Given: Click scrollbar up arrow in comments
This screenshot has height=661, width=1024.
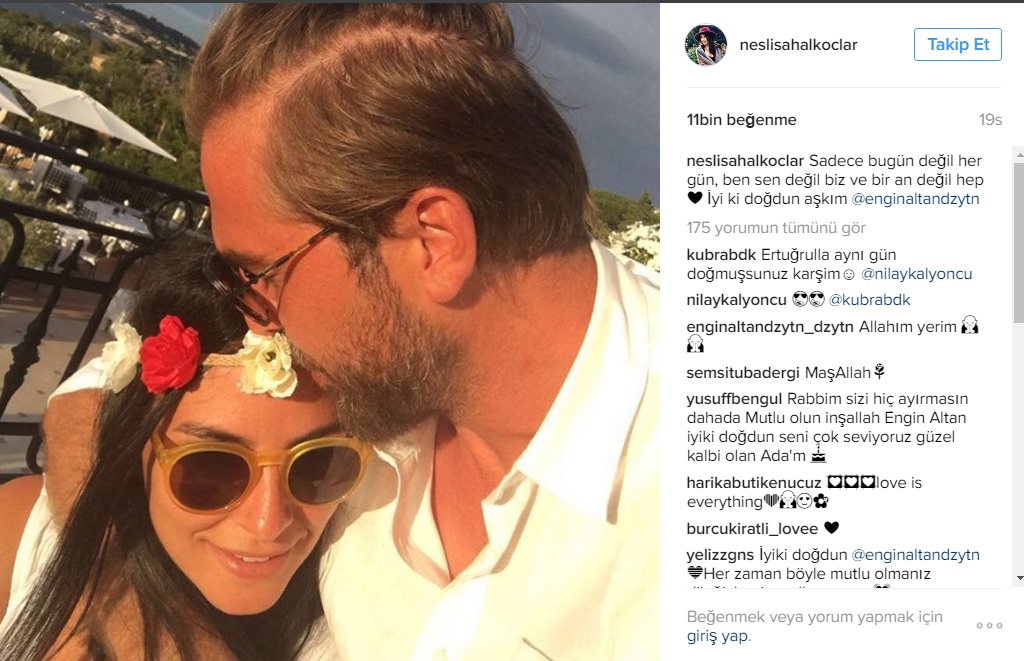Looking at the screenshot, I should [x=1019, y=155].
